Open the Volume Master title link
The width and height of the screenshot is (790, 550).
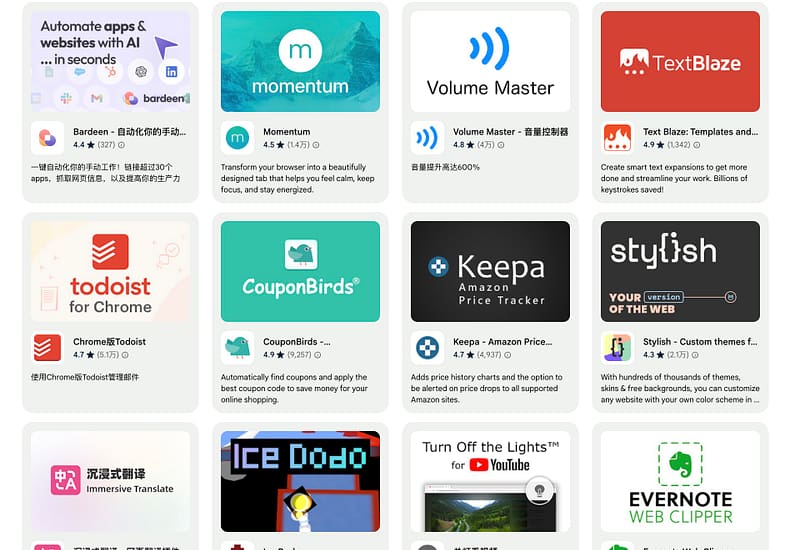[510, 132]
